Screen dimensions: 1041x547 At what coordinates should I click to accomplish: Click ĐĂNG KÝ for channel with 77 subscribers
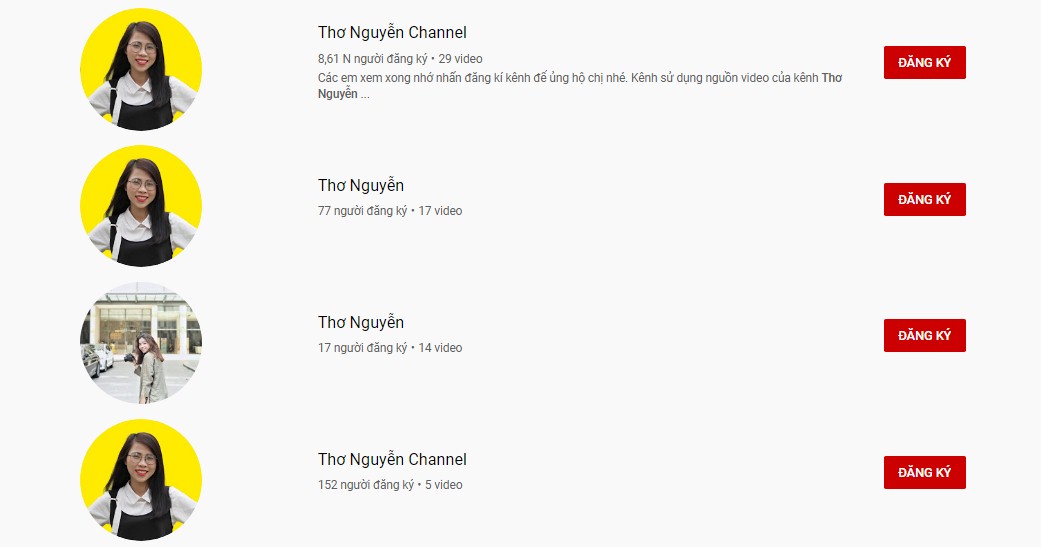coord(924,199)
